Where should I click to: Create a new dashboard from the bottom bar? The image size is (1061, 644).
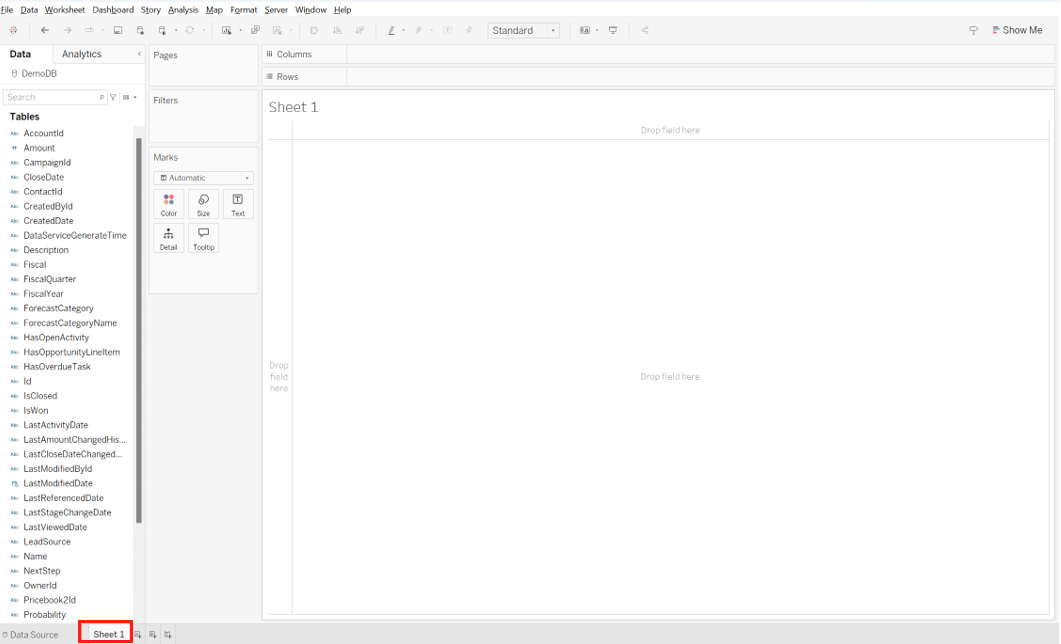(x=151, y=634)
